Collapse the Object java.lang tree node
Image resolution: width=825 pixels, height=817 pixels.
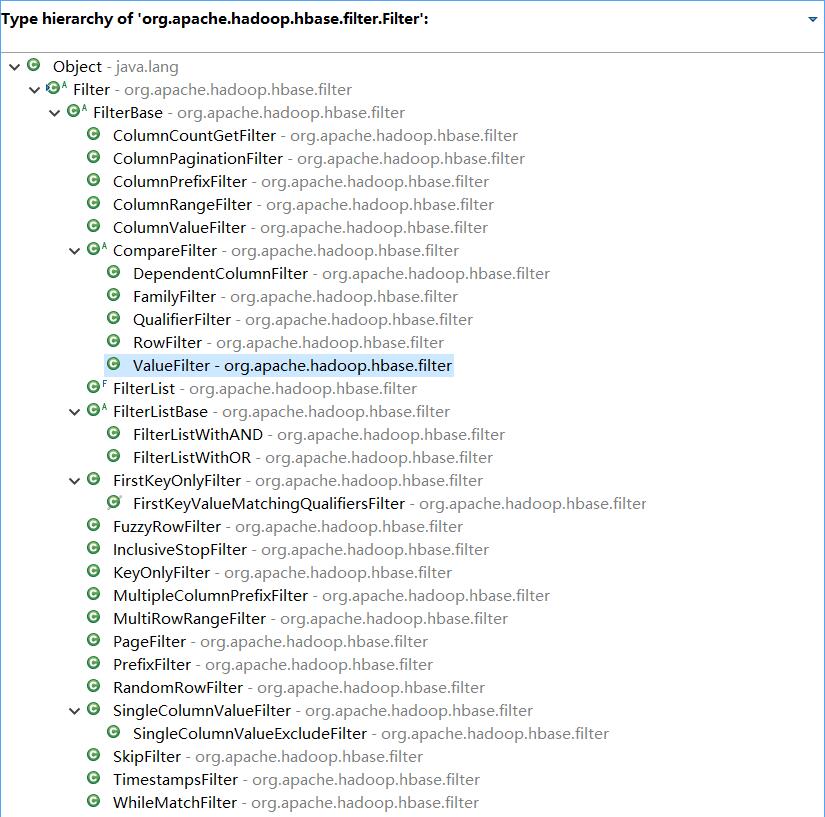(x=15, y=67)
